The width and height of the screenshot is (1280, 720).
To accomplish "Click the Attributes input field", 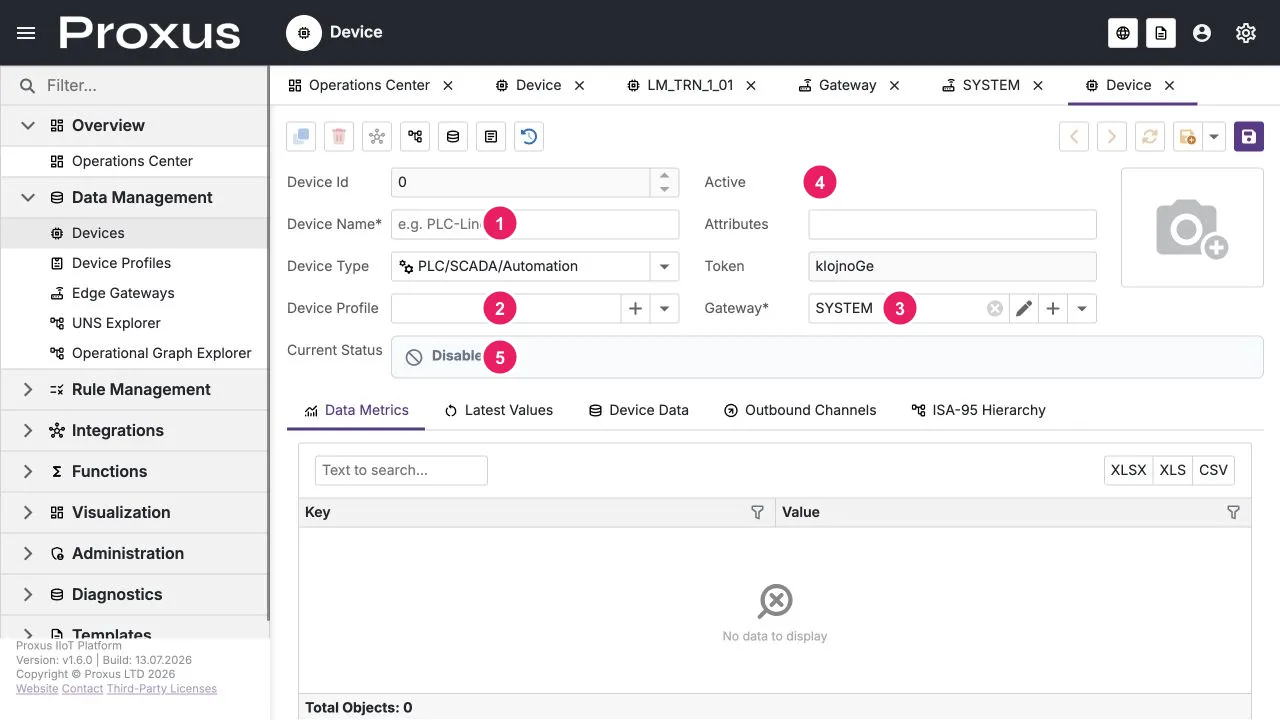I will pos(952,224).
